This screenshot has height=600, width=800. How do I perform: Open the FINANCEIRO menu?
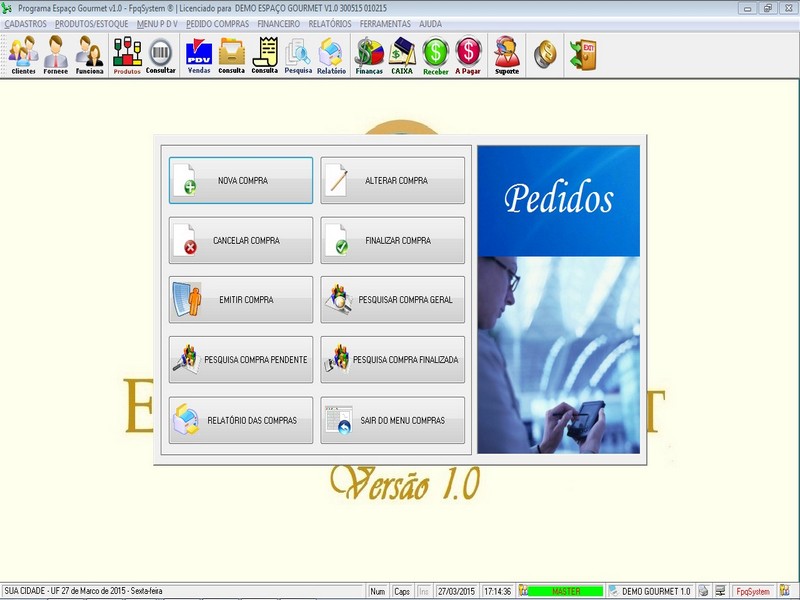[279, 24]
